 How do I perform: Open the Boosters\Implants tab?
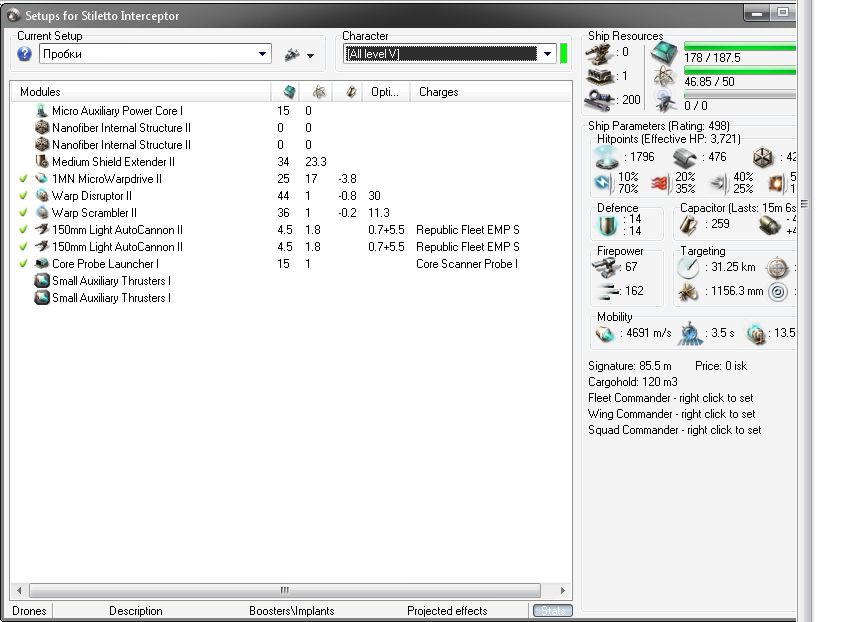[292, 611]
